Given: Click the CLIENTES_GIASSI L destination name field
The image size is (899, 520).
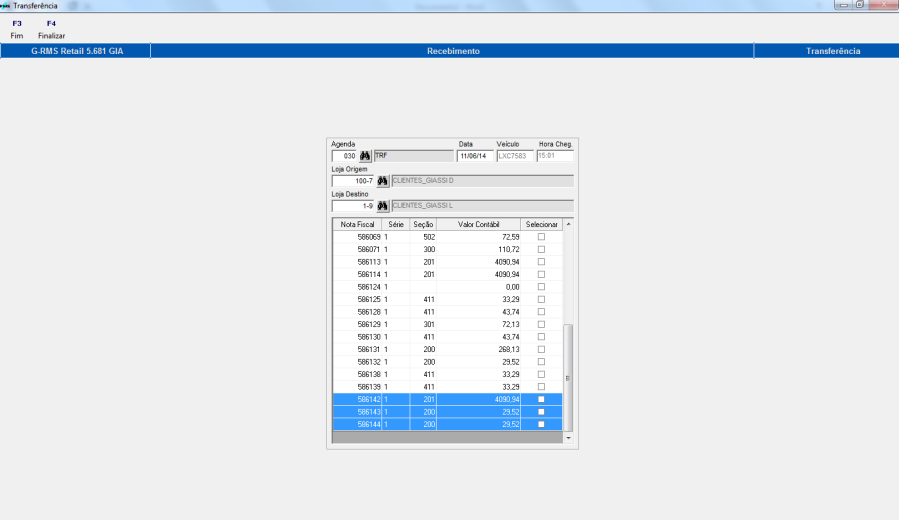Looking at the screenshot, I should click(x=482, y=206).
